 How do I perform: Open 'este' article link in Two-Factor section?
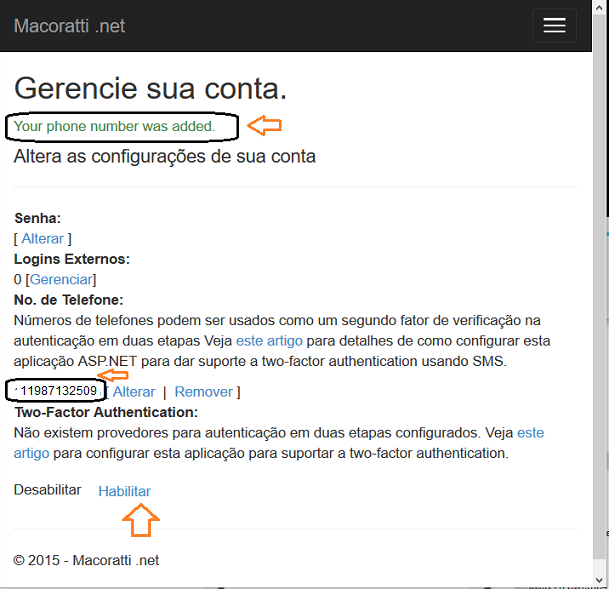point(531,433)
